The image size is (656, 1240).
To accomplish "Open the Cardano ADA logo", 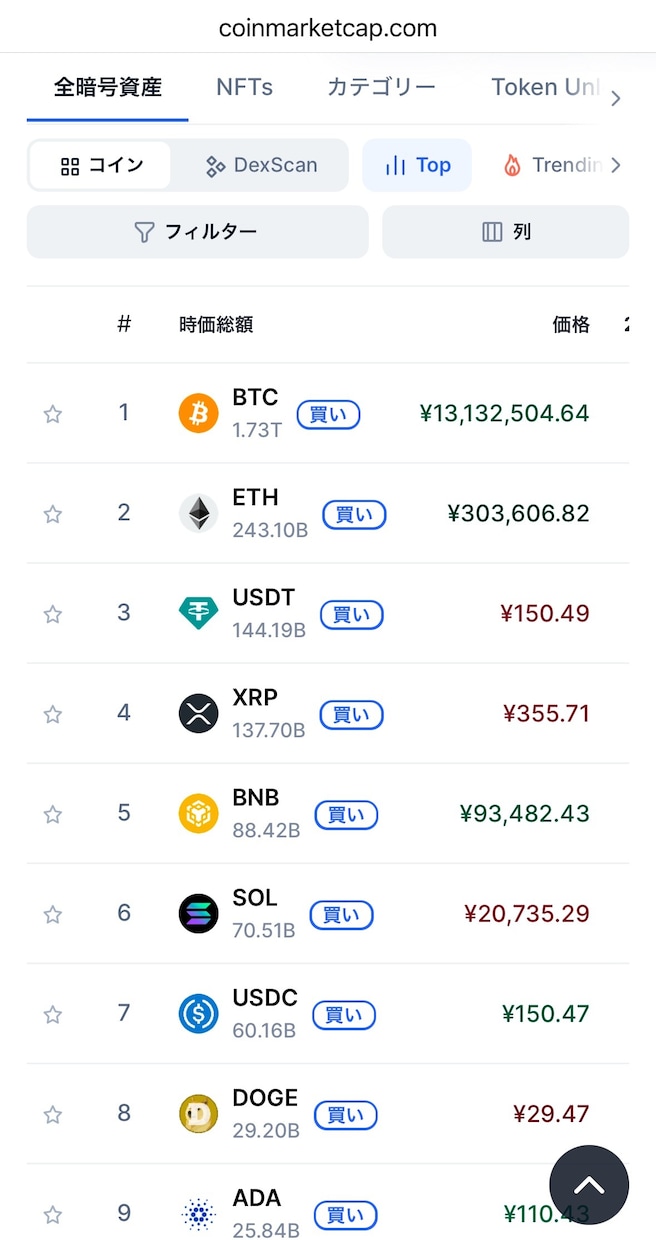I will click(x=198, y=1213).
